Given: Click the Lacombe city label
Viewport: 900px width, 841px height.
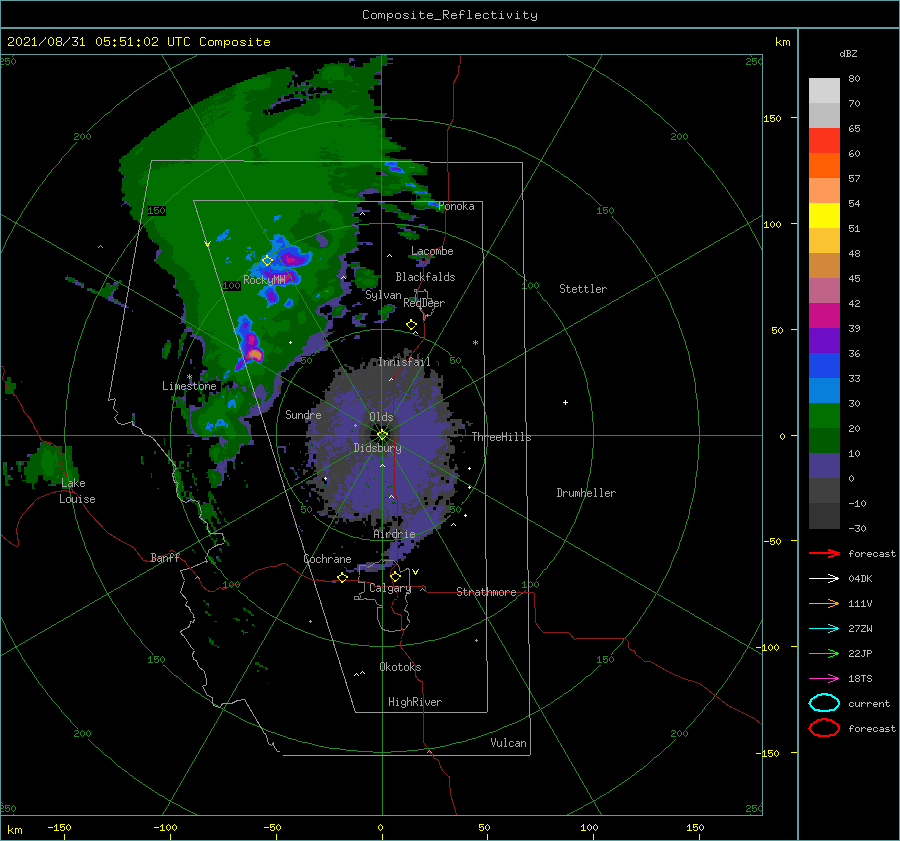Looking at the screenshot, I should pos(432,251).
